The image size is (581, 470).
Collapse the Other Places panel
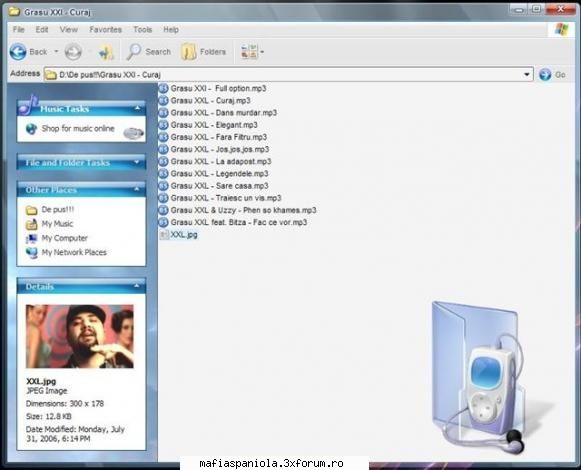[137, 189]
